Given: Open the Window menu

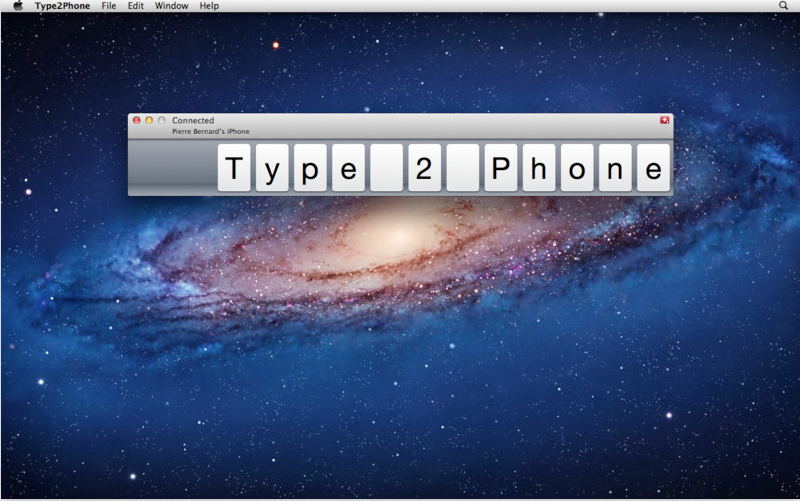Looking at the screenshot, I should (171, 6).
